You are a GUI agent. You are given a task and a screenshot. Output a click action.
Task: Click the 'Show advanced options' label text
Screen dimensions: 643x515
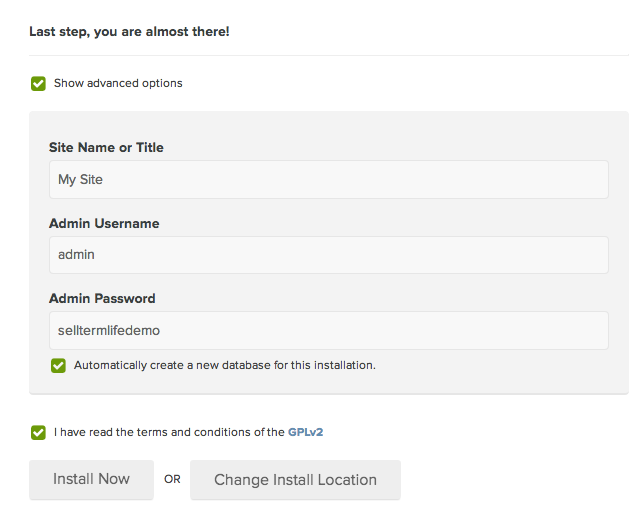point(118,84)
